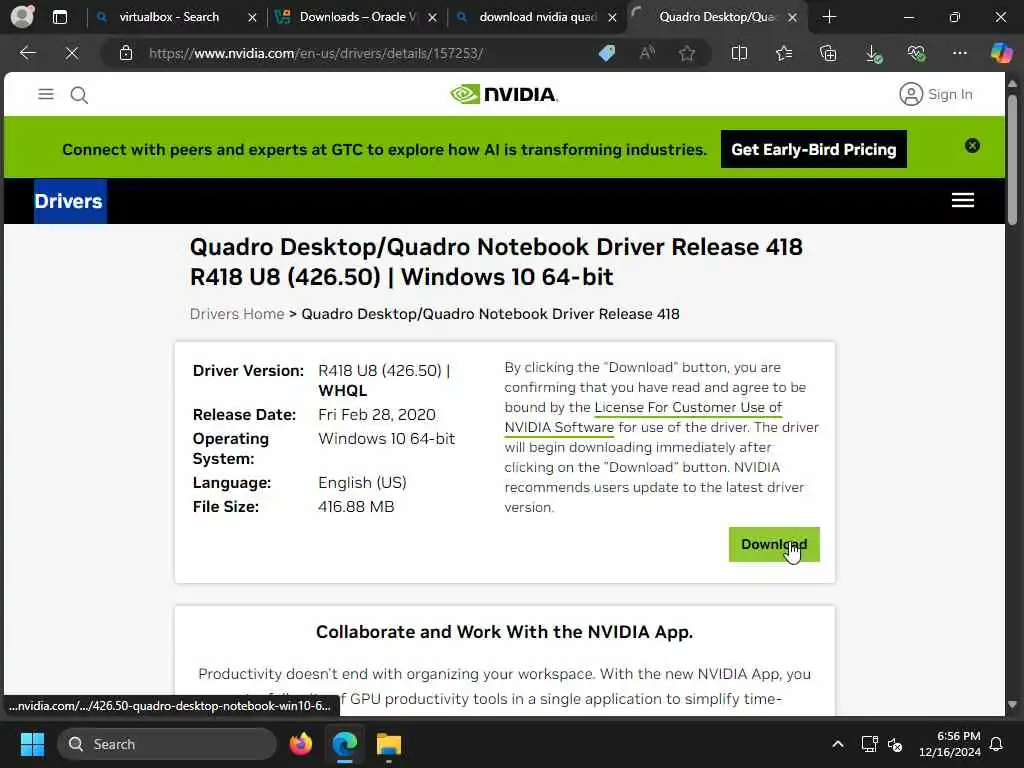Open the Windows Start menu
Image resolution: width=1024 pixels, height=768 pixels.
pyautogui.click(x=32, y=744)
